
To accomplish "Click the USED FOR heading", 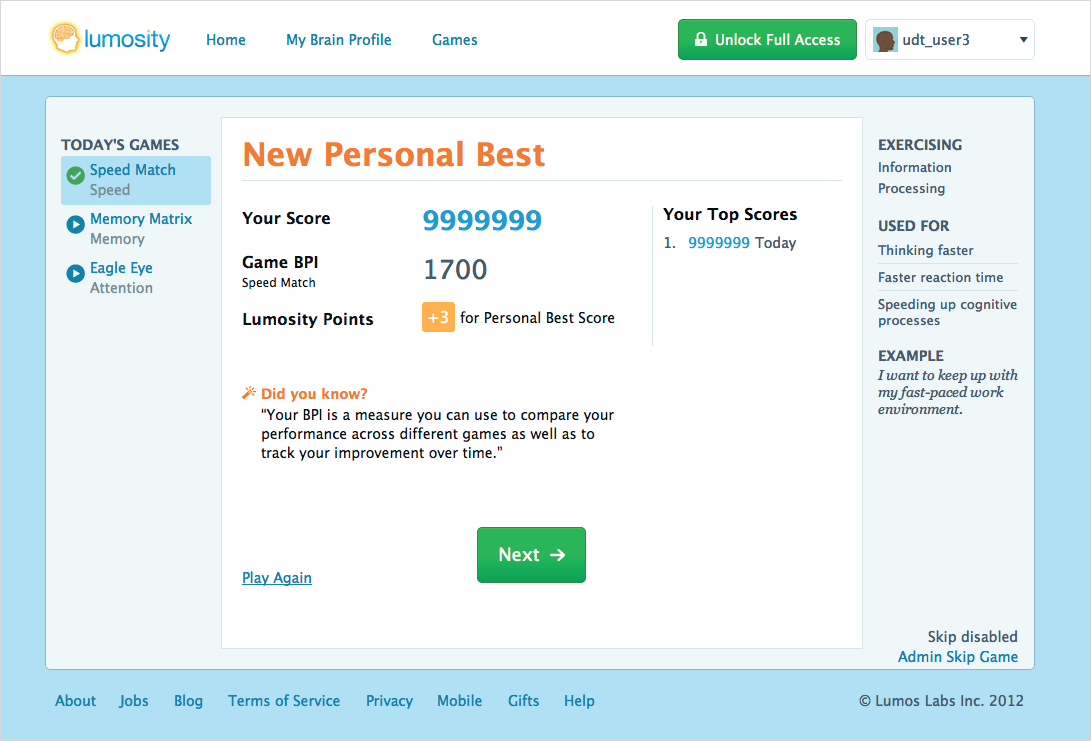I will tap(913, 226).
